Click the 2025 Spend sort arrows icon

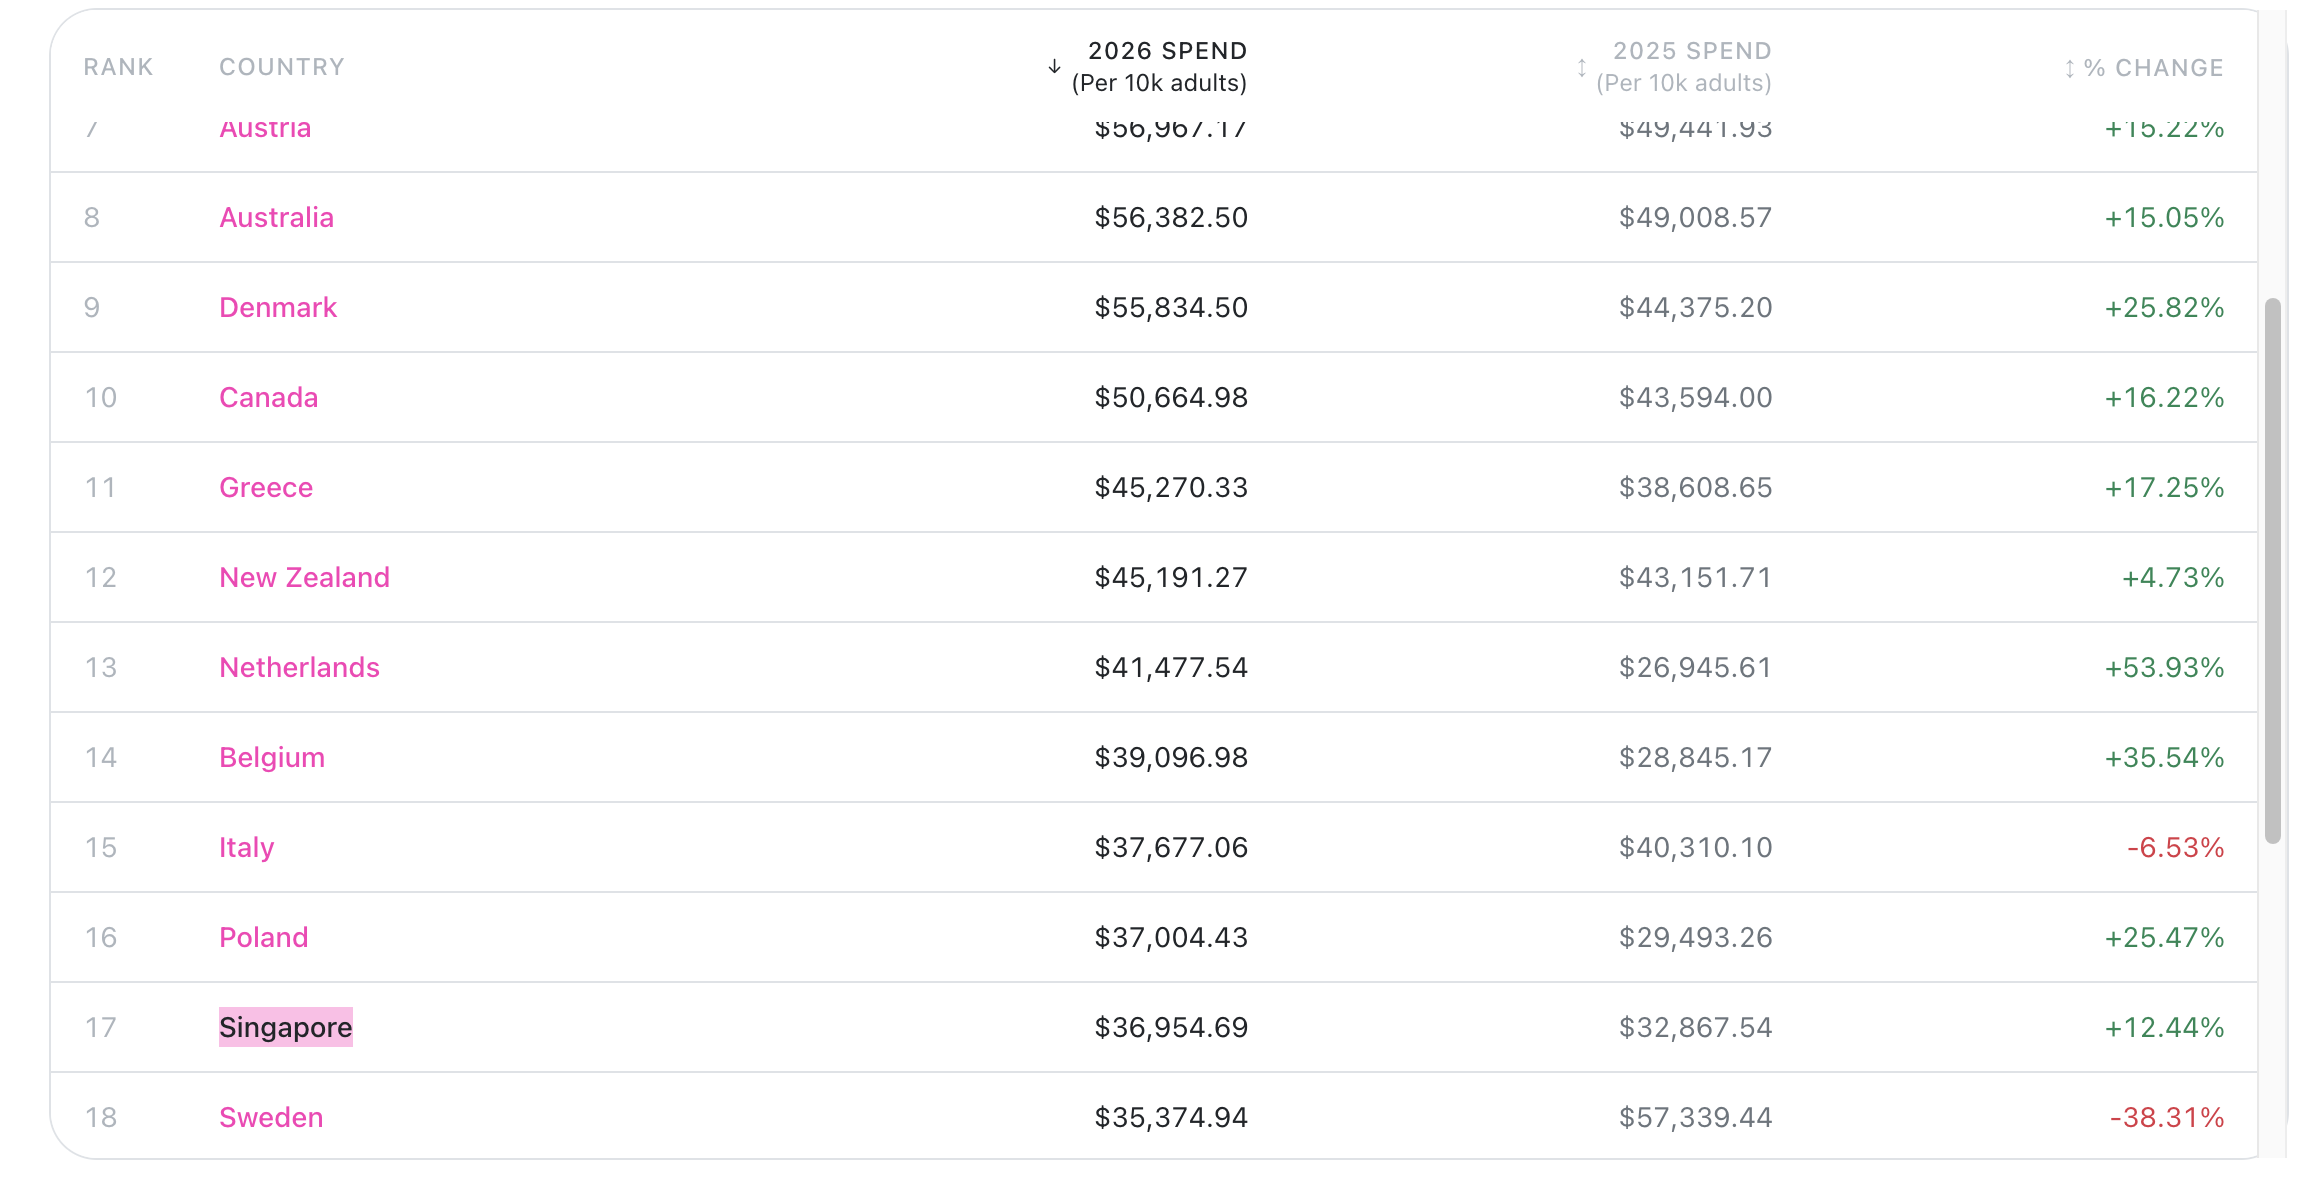pyautogui.click(x=1581, y=68)
